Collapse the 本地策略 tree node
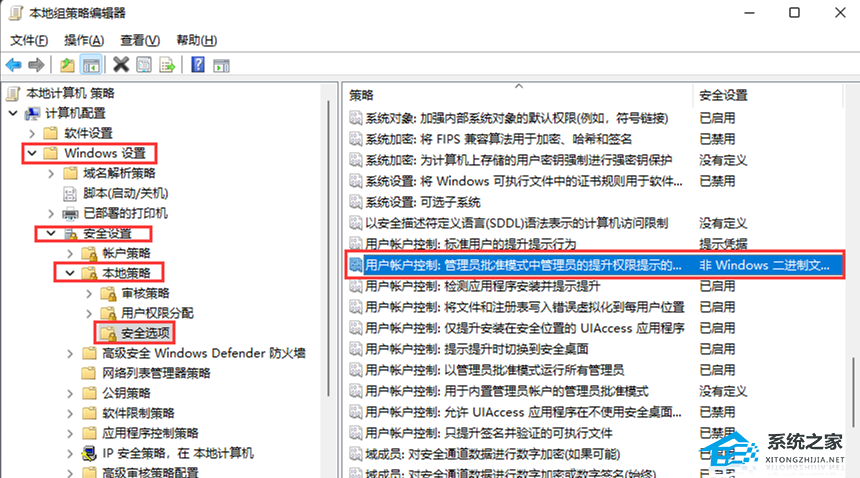 pyautogui.click(x=69, y=272)
